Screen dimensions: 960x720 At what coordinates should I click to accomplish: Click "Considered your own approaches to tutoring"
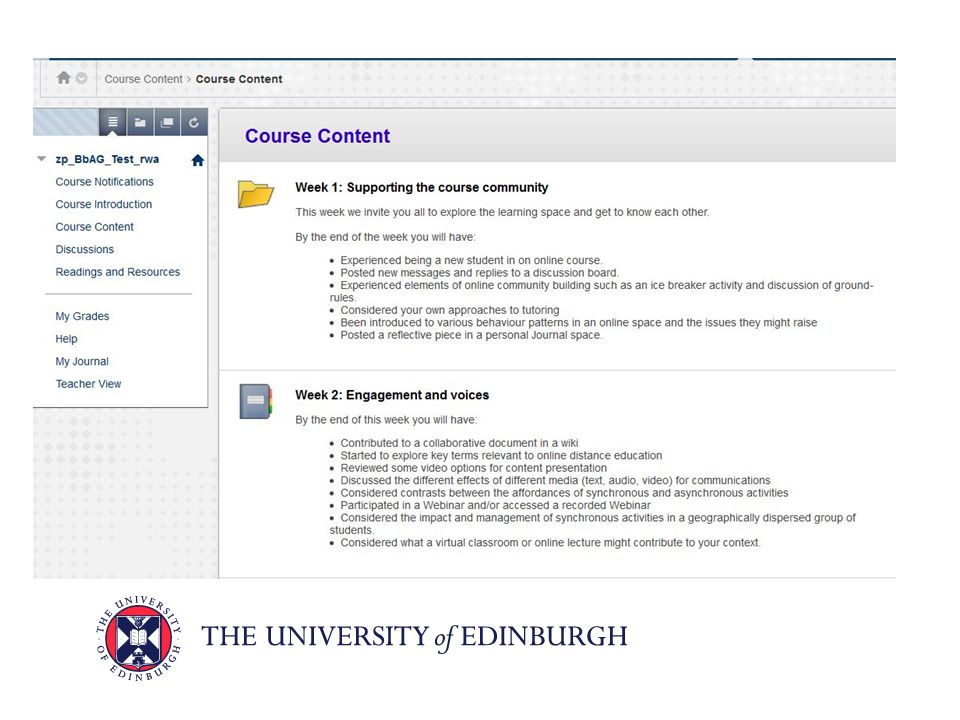click(450, 310)
